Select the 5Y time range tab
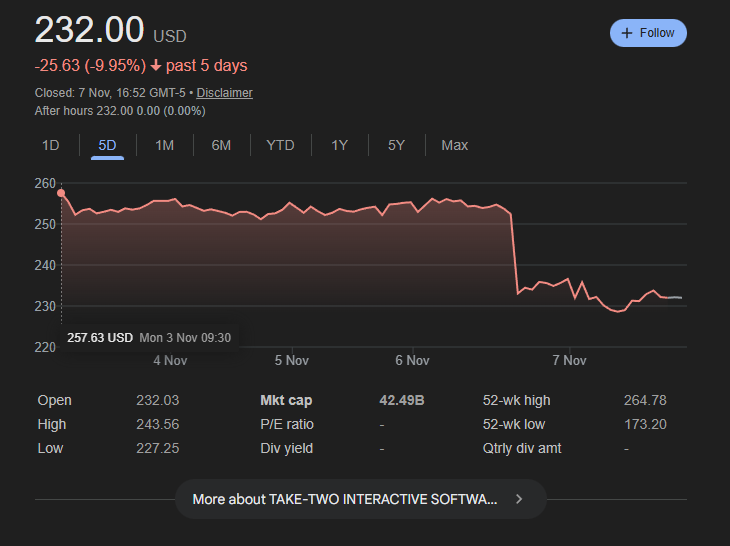Screen dimensions: 730x546 (396, 145)
